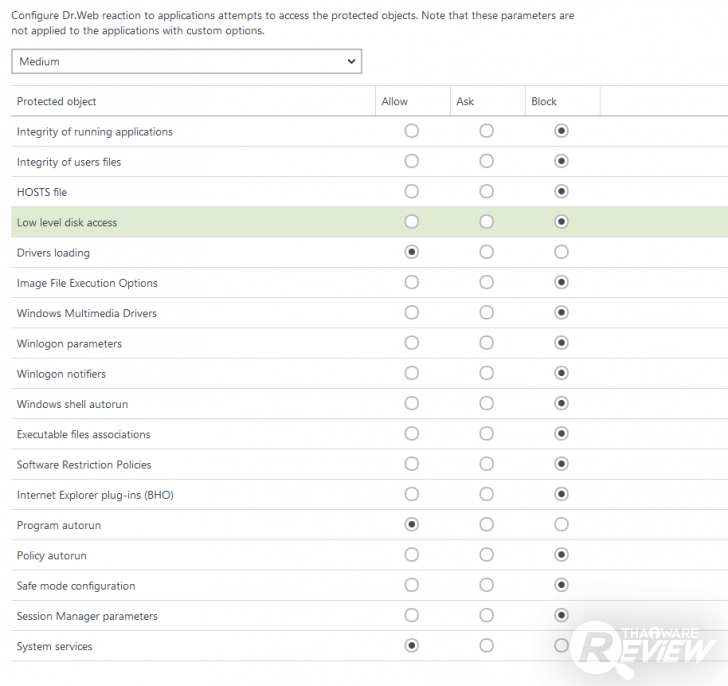Choose Ask for Executable files associations
The width and height of the screenshot is (728, 686).
pyautogui.click(x=486, y=434)
